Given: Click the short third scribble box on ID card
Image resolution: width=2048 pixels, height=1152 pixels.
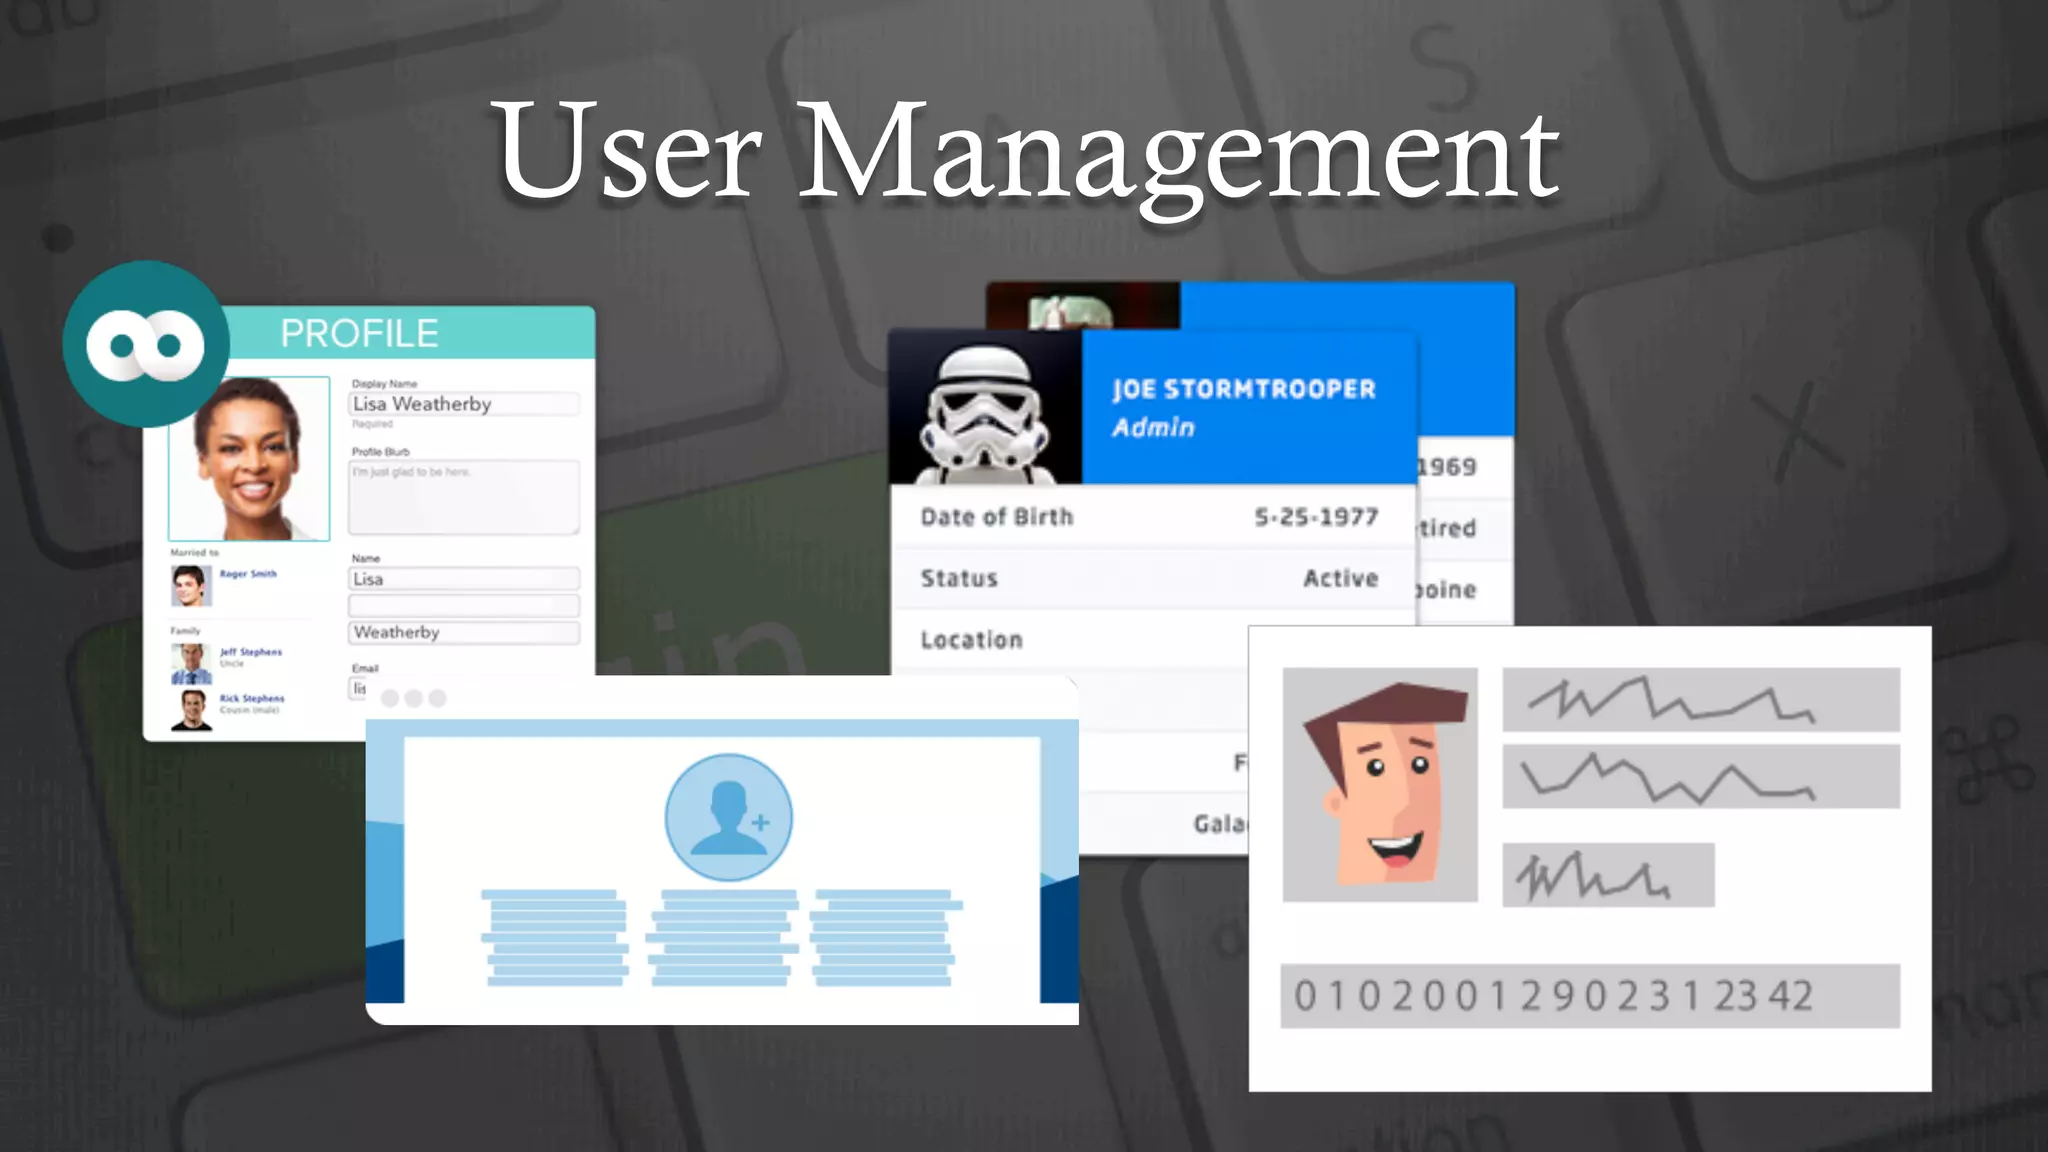Looking at the screenshot, I should [x=1608, y=875].
